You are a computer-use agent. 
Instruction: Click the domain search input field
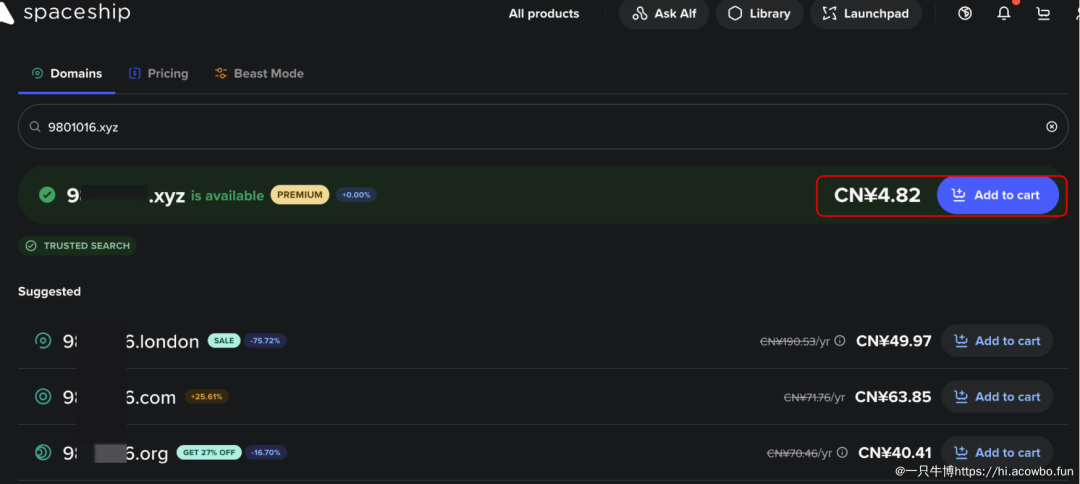(x=543, y=127)
